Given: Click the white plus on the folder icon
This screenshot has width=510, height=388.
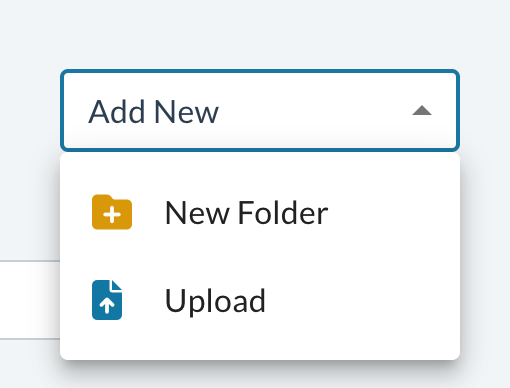Looking at the screenshot, I should [112, 215].
